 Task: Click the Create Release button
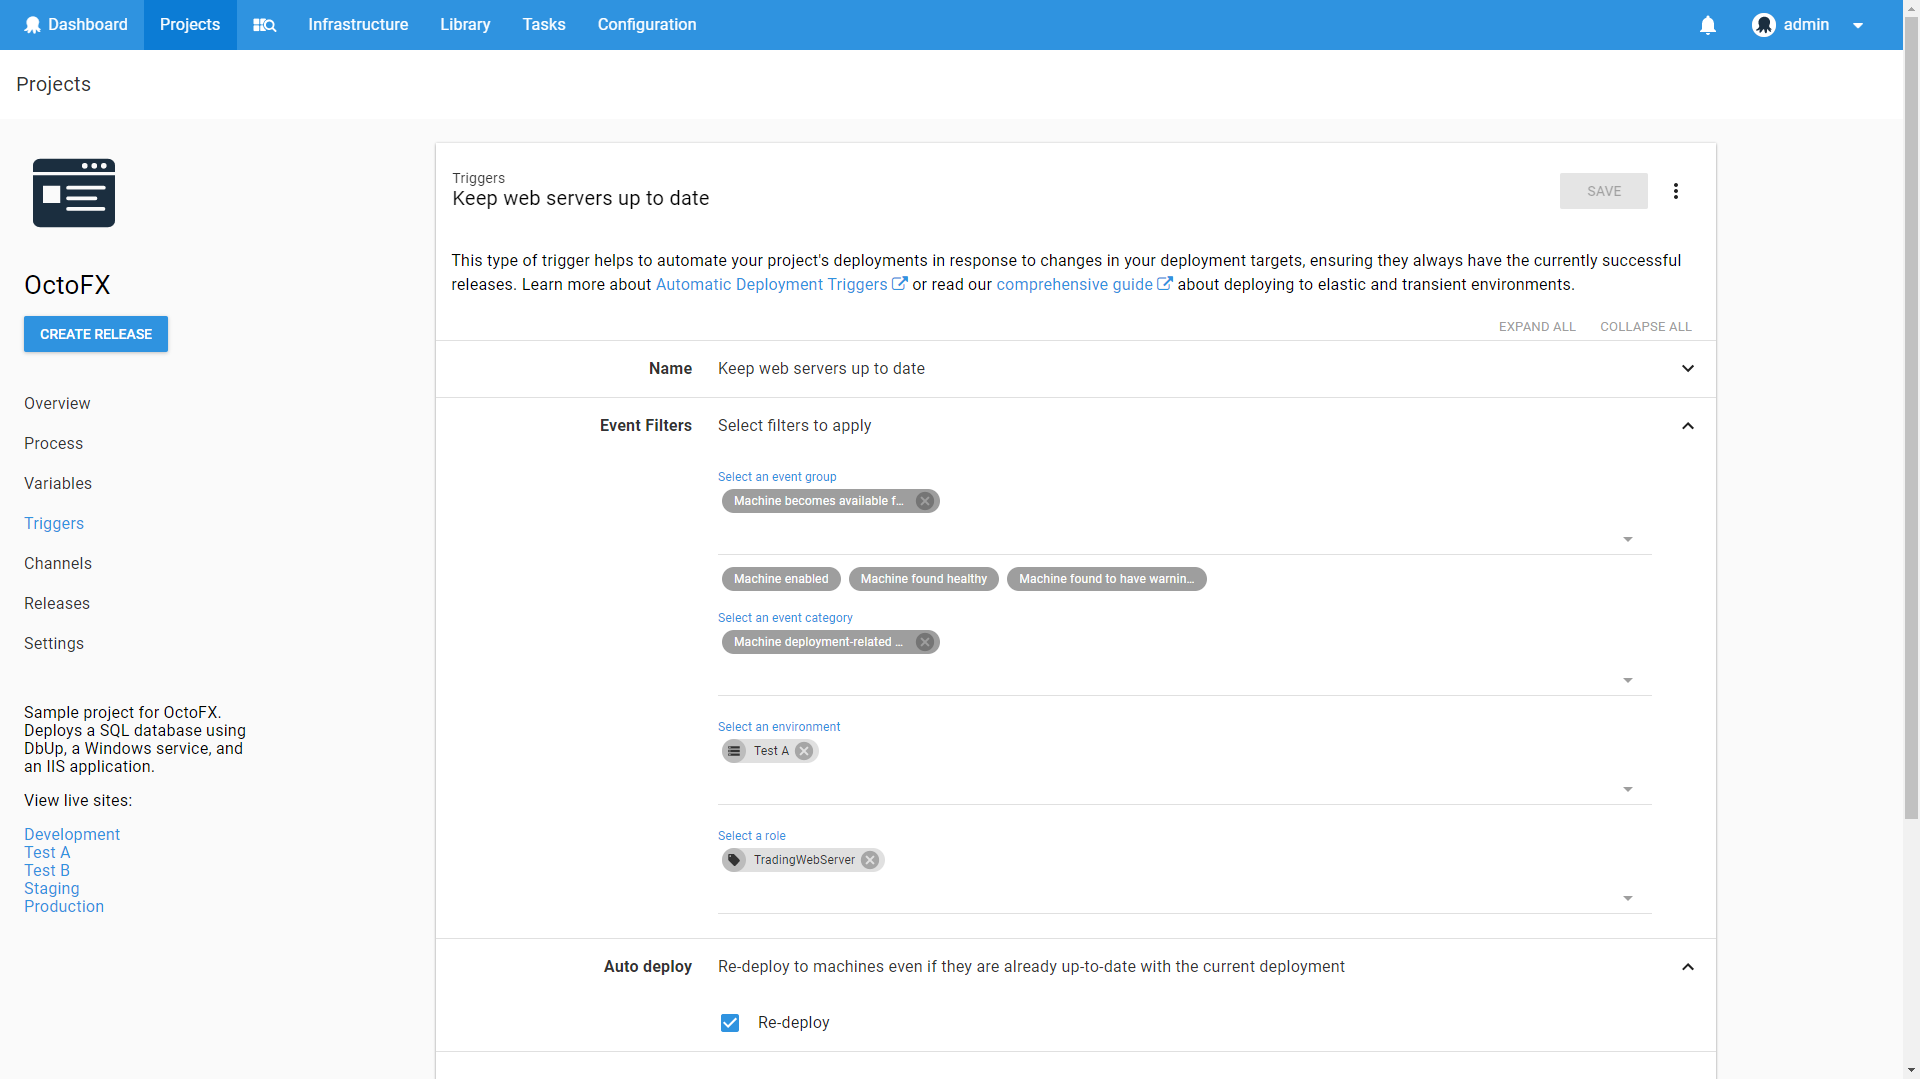pos(96,334)
